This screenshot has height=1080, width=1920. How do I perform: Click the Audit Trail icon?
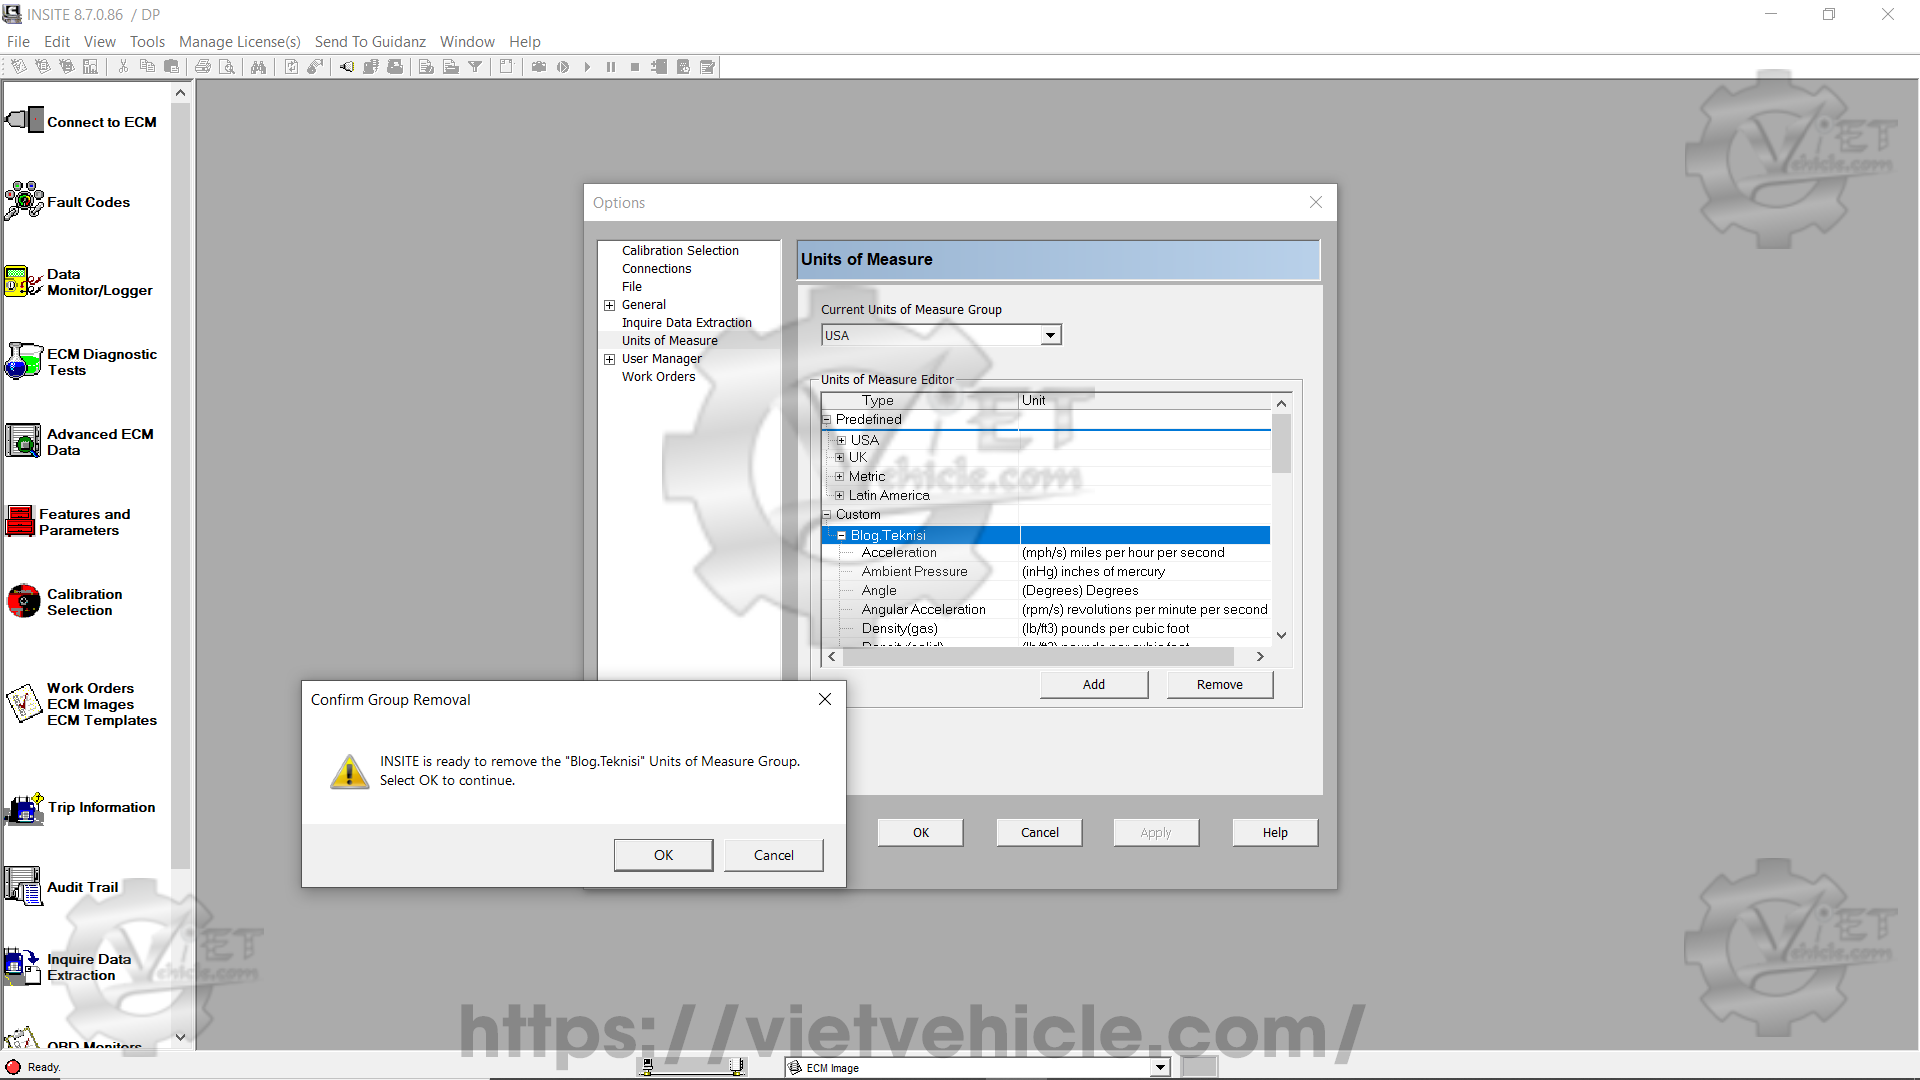(23, 886)
